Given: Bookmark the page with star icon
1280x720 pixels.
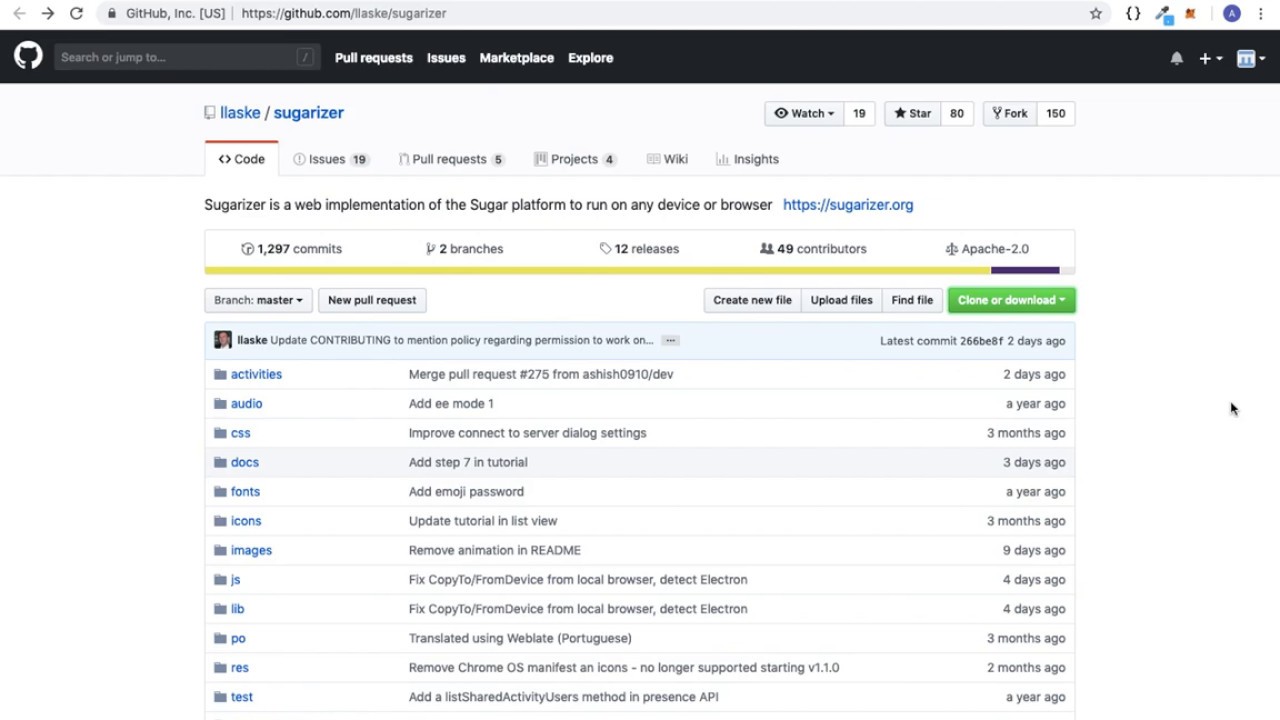Looking at the screenshot, I should point(1096,13).
